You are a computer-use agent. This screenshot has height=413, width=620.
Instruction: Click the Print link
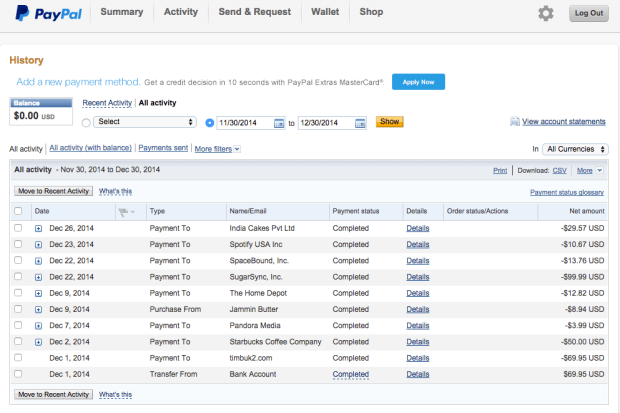[x=500, y=171]
